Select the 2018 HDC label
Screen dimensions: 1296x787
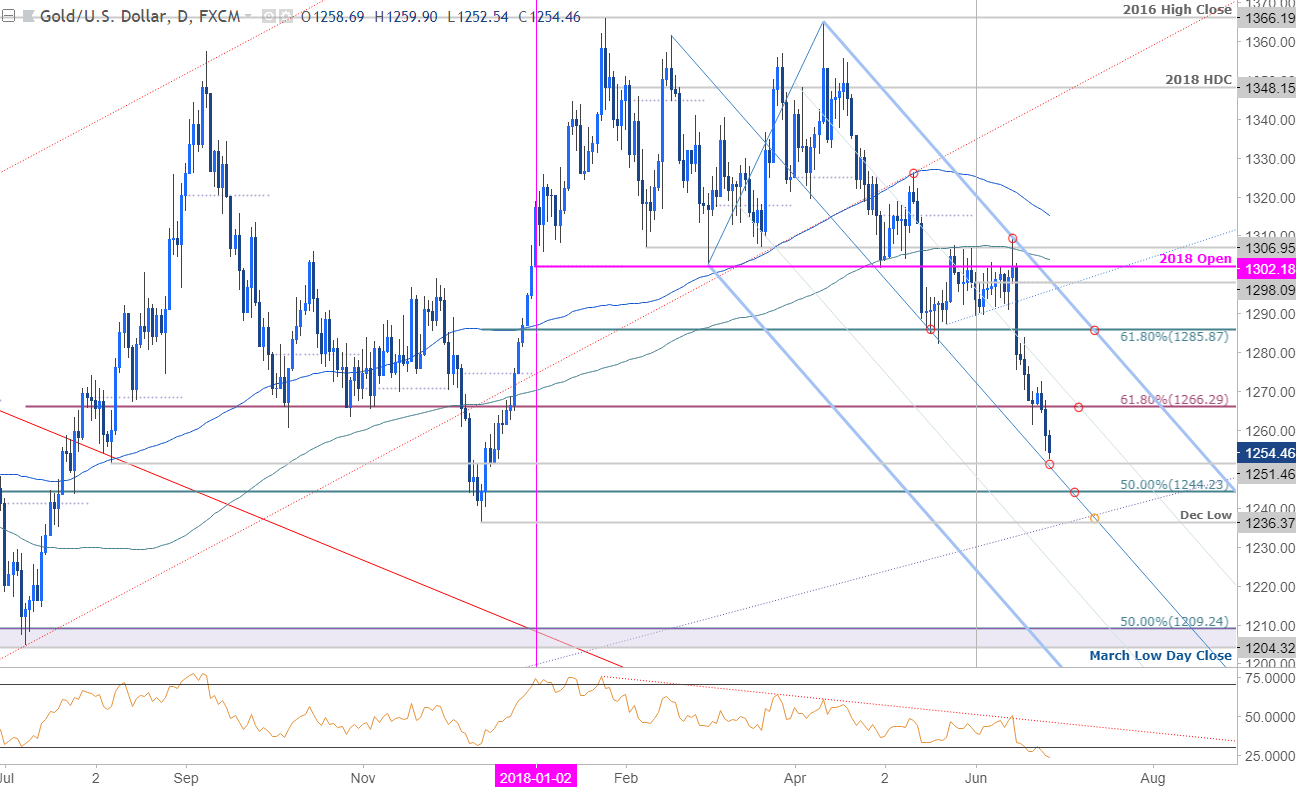[1197, 78]
